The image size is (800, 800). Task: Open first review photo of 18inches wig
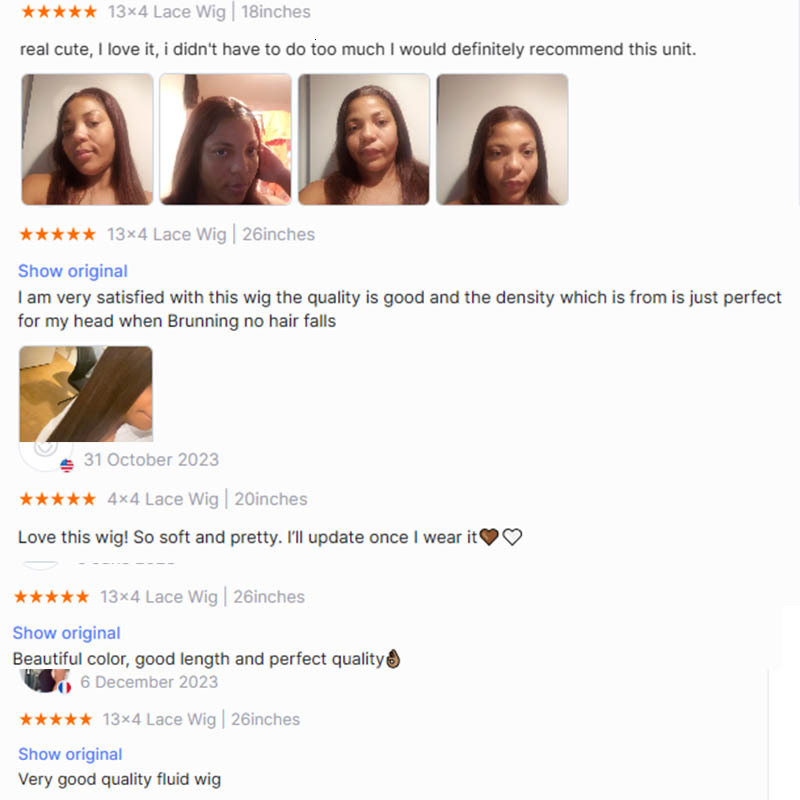click(87, 139)
